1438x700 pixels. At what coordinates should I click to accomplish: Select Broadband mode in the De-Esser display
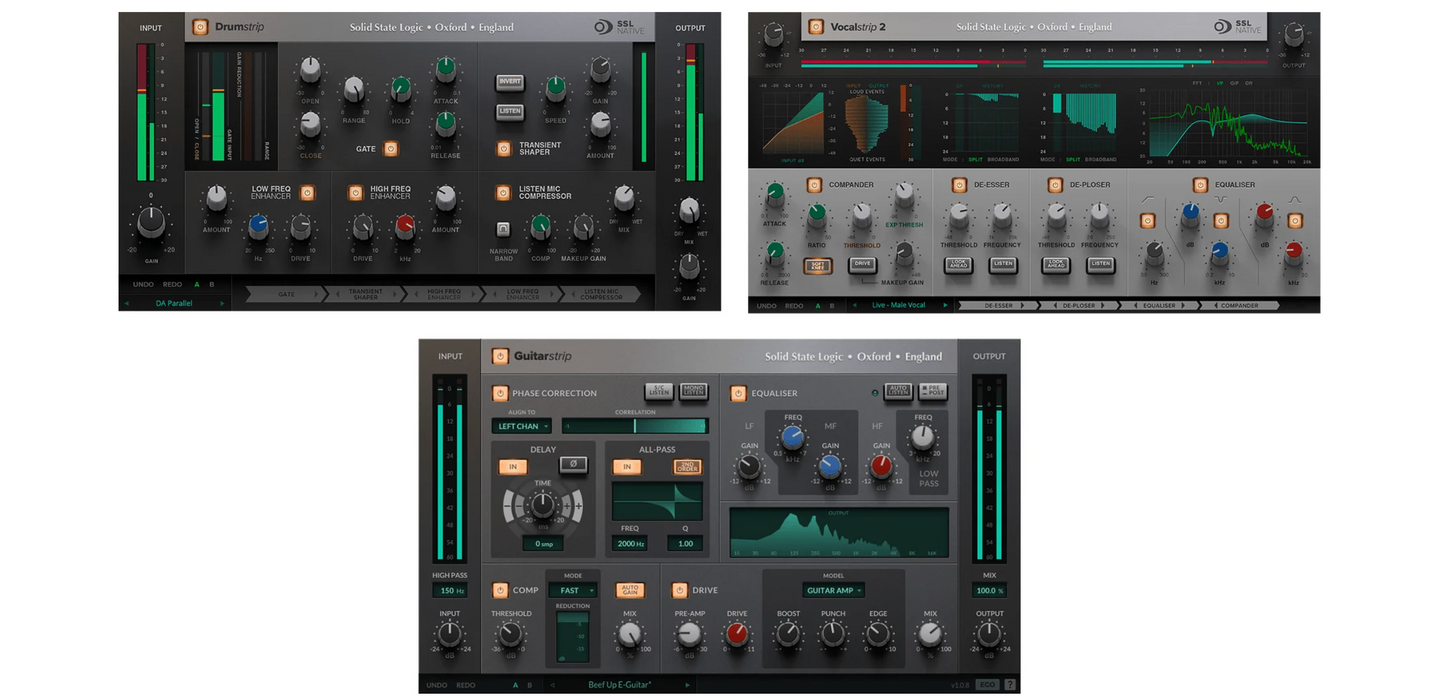1003,160
